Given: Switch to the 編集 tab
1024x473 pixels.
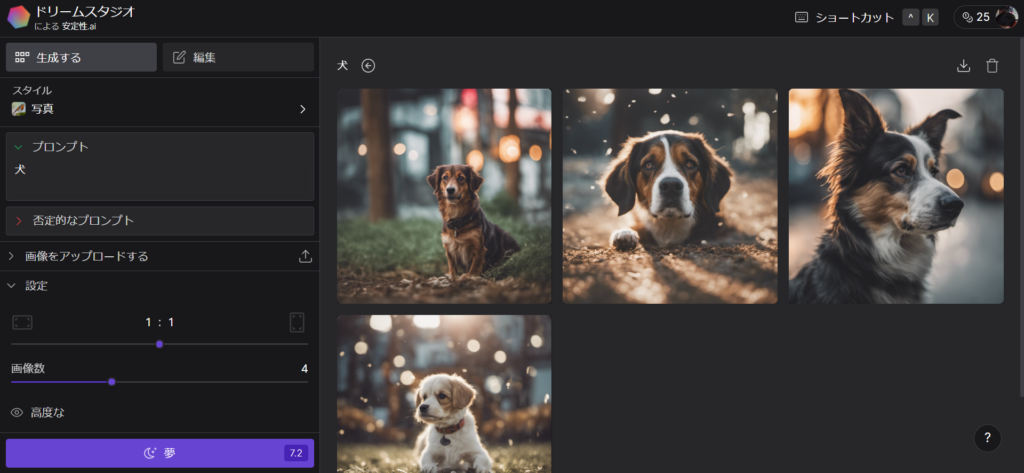Looking at the screenshot, I should (x=238, y=57).
